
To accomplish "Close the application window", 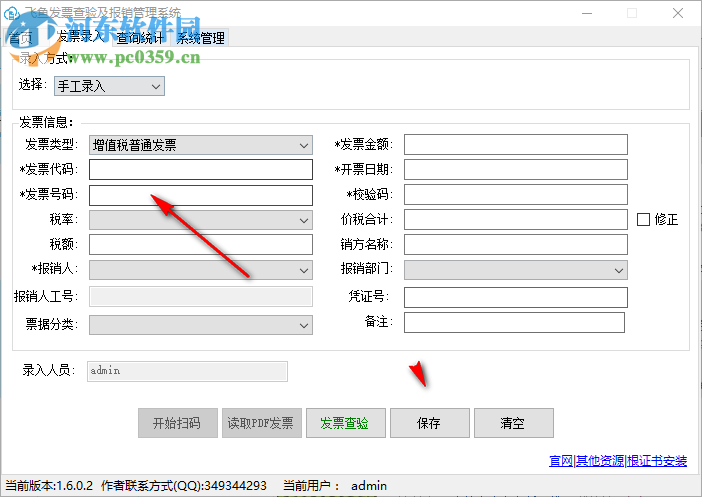I will coord(678,13).
